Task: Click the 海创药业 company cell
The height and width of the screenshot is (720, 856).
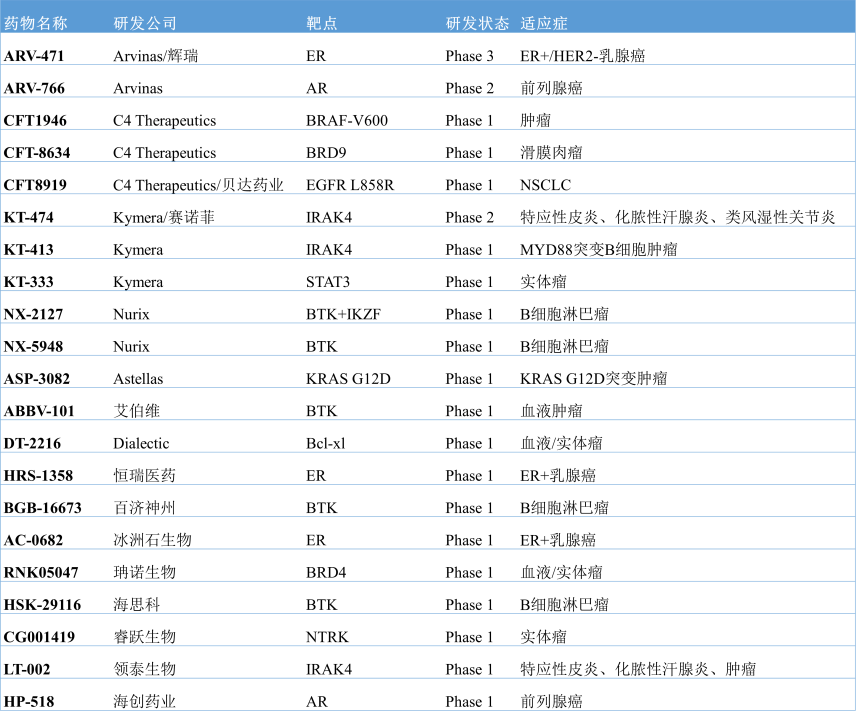Action: [x=145, y=701]
